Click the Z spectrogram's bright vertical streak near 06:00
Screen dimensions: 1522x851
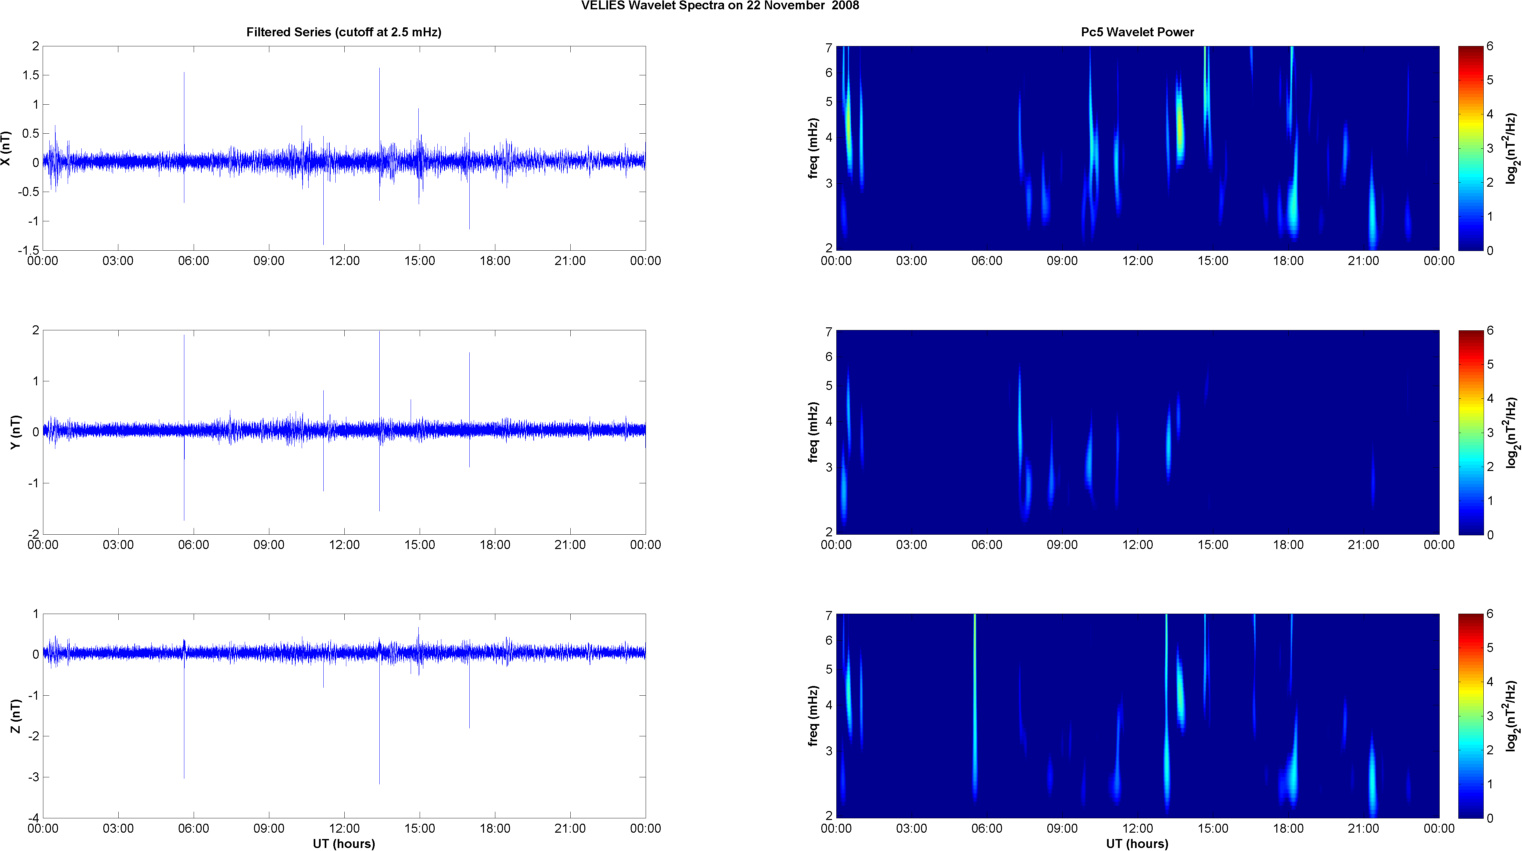click(975, 708)
